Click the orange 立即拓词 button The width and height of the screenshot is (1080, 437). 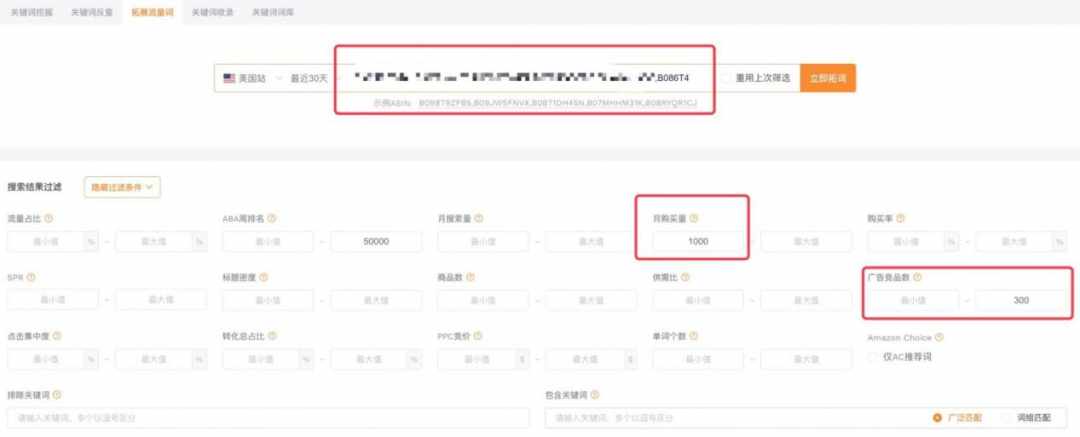click(x=828, y=79)
